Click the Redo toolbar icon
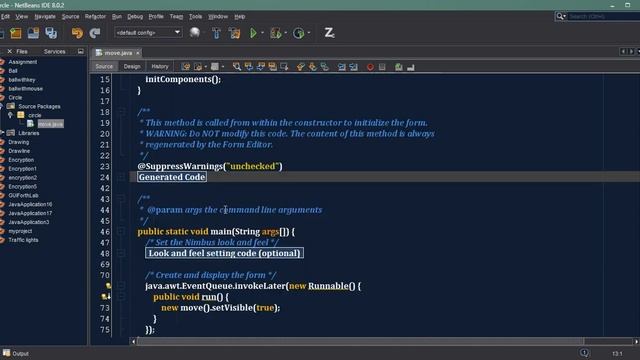The image size is (640, 360). [x=95, y=33]
